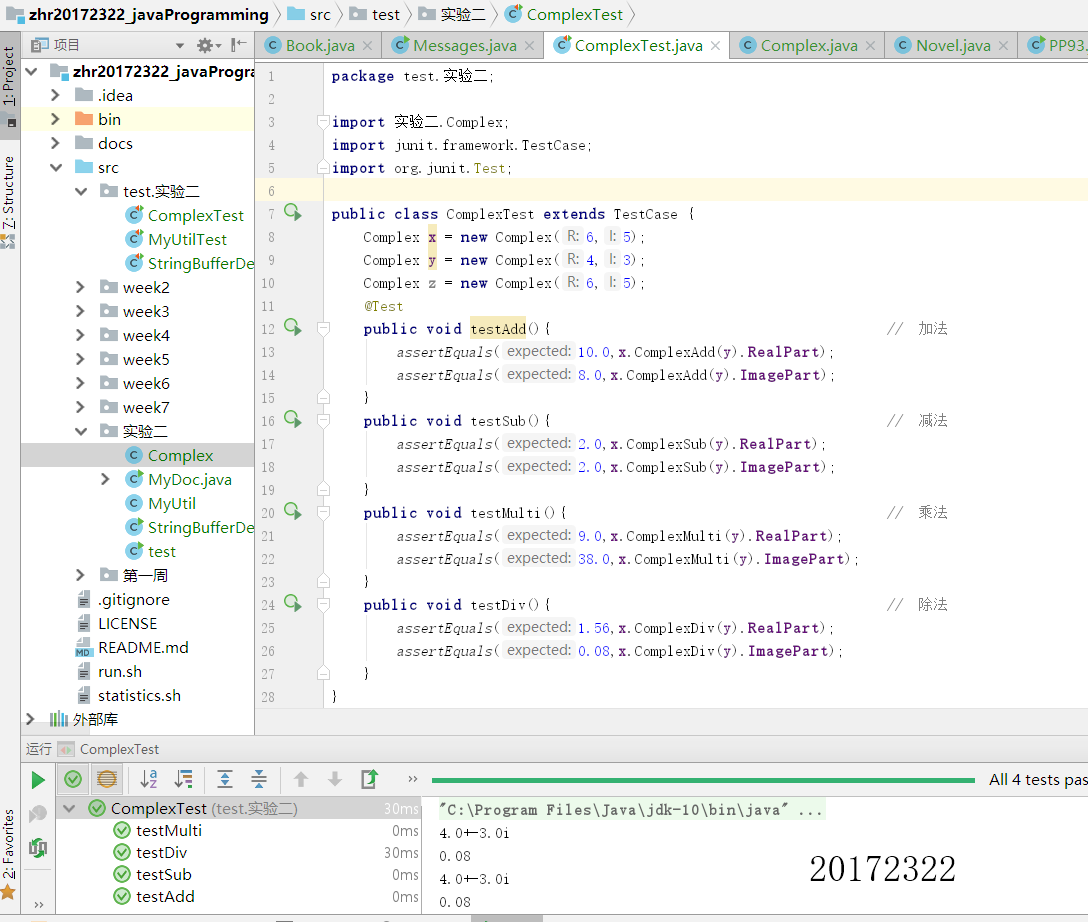Select ComplexTest file in project tree
Screen dimensions: 1088x922
(185, 215)
